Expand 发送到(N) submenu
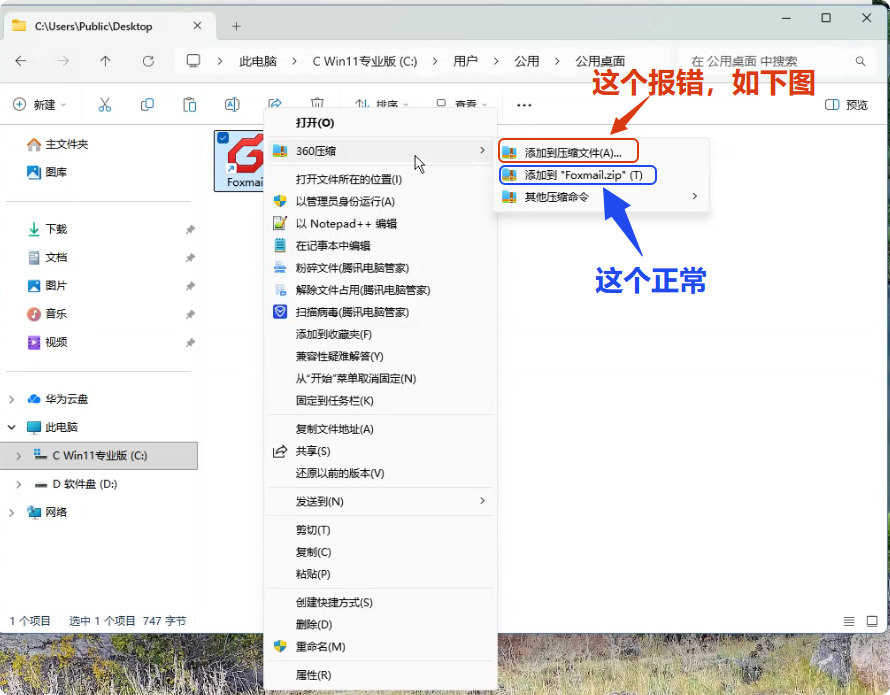The image size is (890, 695). coord(380,501)
